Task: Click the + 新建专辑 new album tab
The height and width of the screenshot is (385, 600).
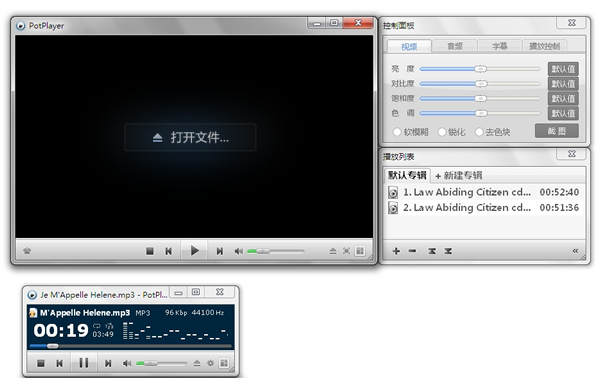Action: pos(458,176)
